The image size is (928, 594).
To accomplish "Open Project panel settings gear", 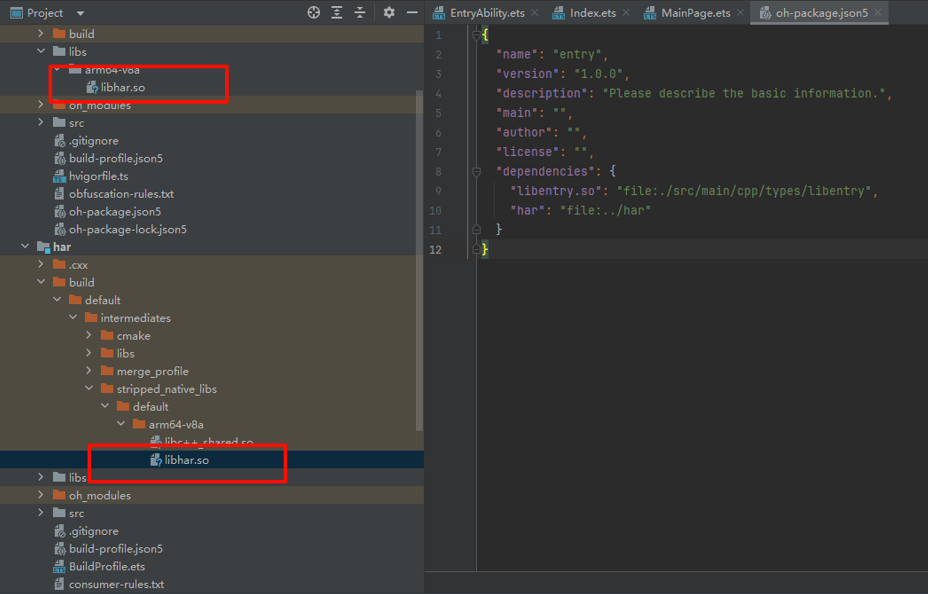I will (389, 13).
